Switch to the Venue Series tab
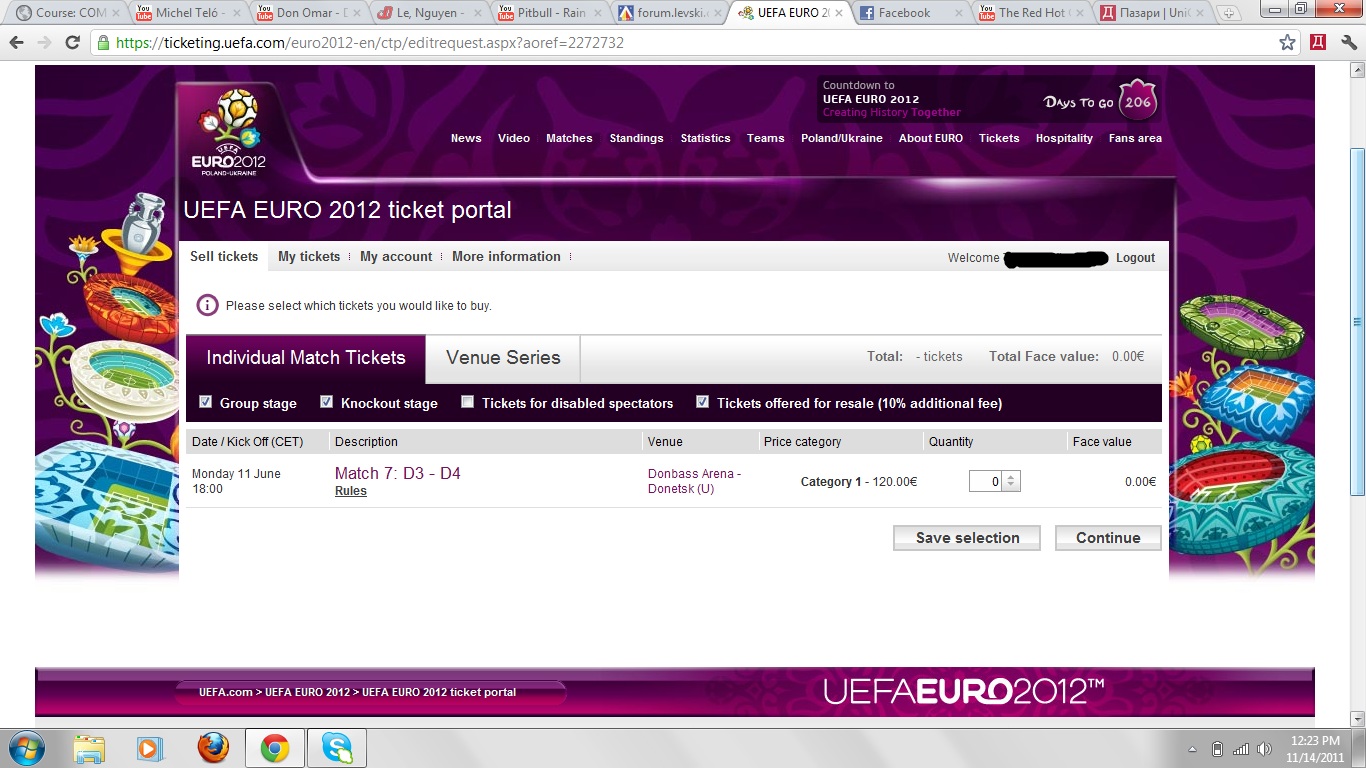The height and width of the screenshot is (778, 1366). click(503, 358)
